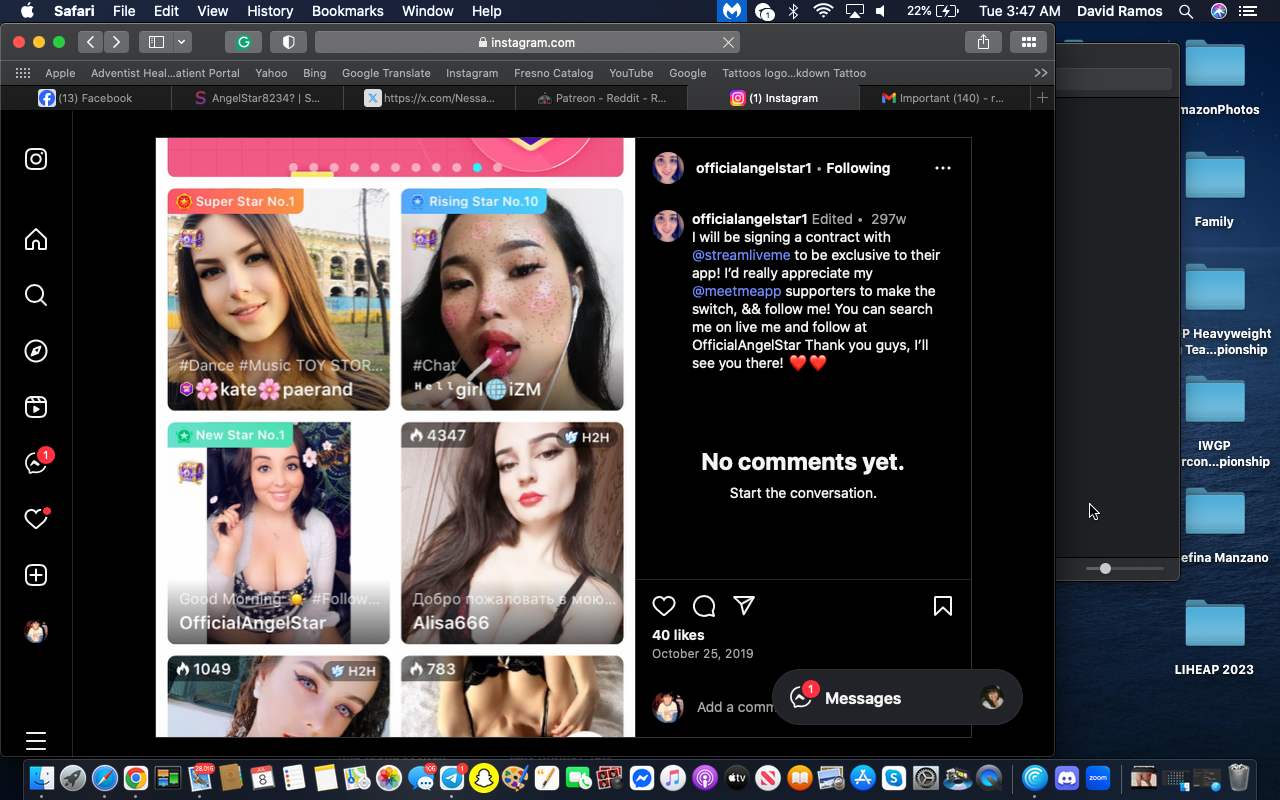Open the Reels icon in the sidebar
Viewport: 1280px width, 800px height.
coord(36,407)
